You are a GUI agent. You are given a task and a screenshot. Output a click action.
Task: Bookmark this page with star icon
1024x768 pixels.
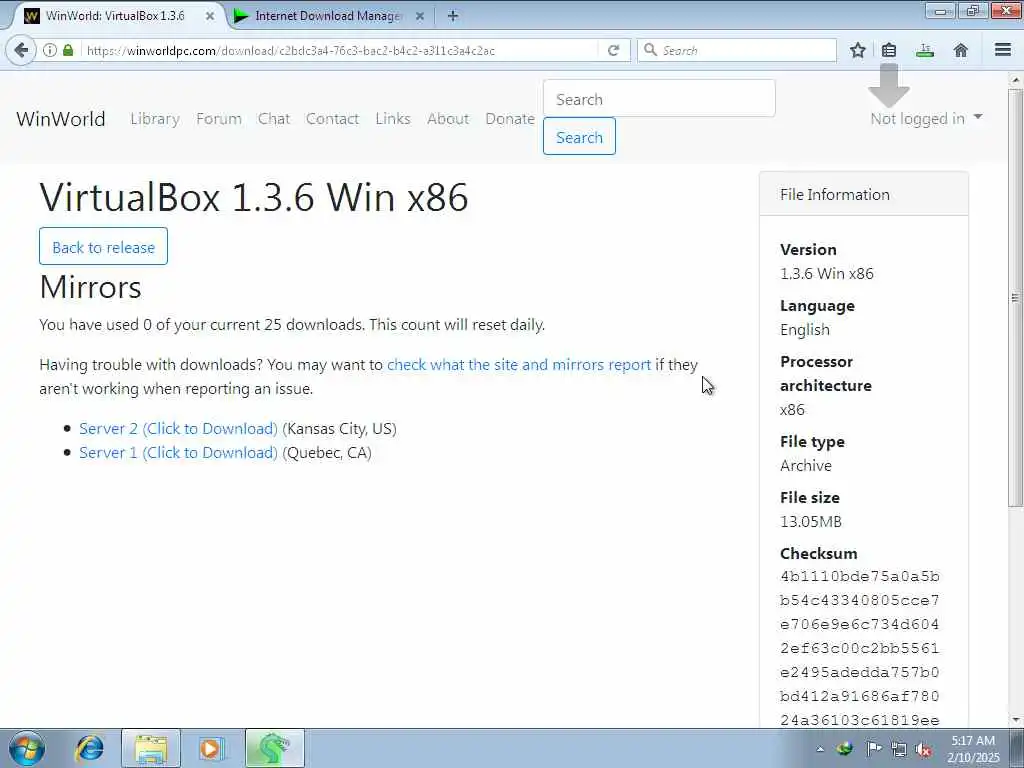tap(857, 50)
